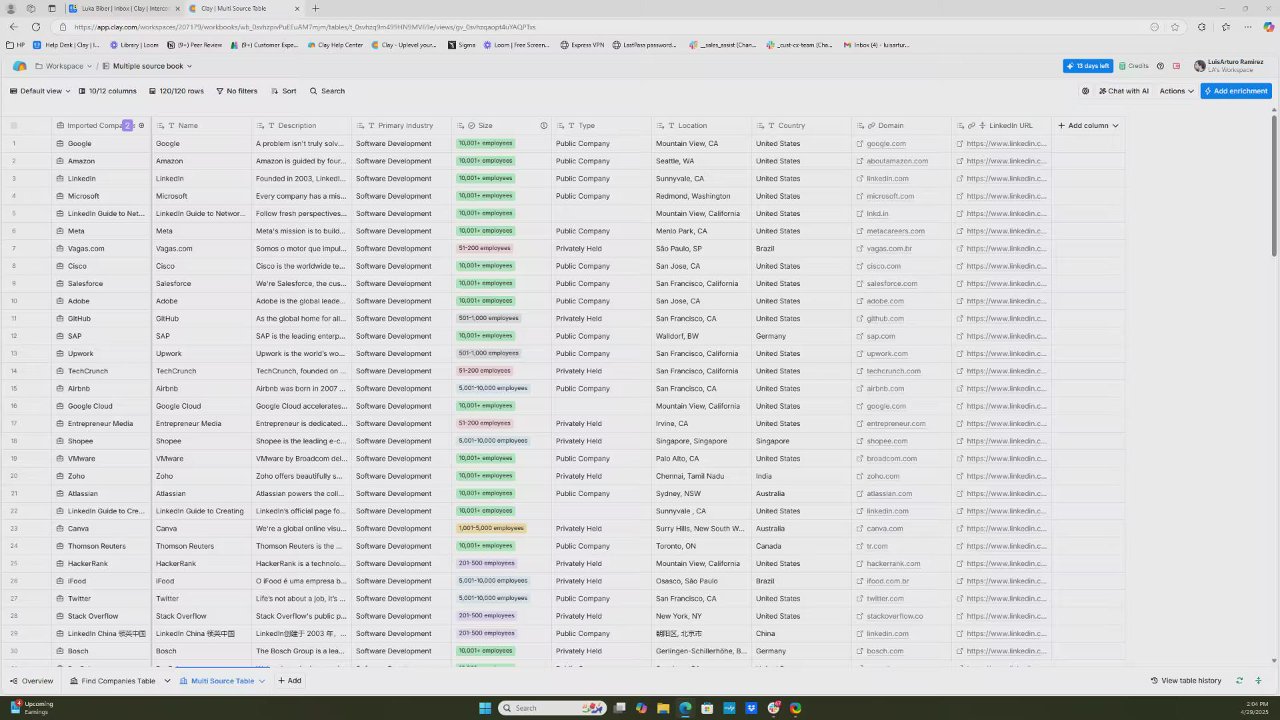1280x720 pixels.
Task: Click the 10,001+ employees tag in Google row
Action: click(x=486, y=144)
